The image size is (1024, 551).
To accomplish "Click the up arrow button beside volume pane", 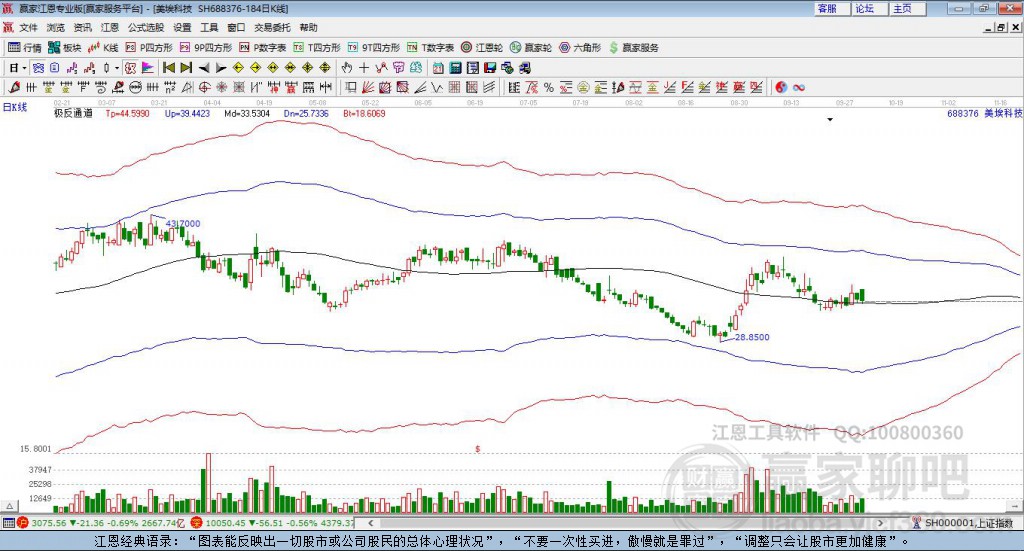I will tap(9, 506).
